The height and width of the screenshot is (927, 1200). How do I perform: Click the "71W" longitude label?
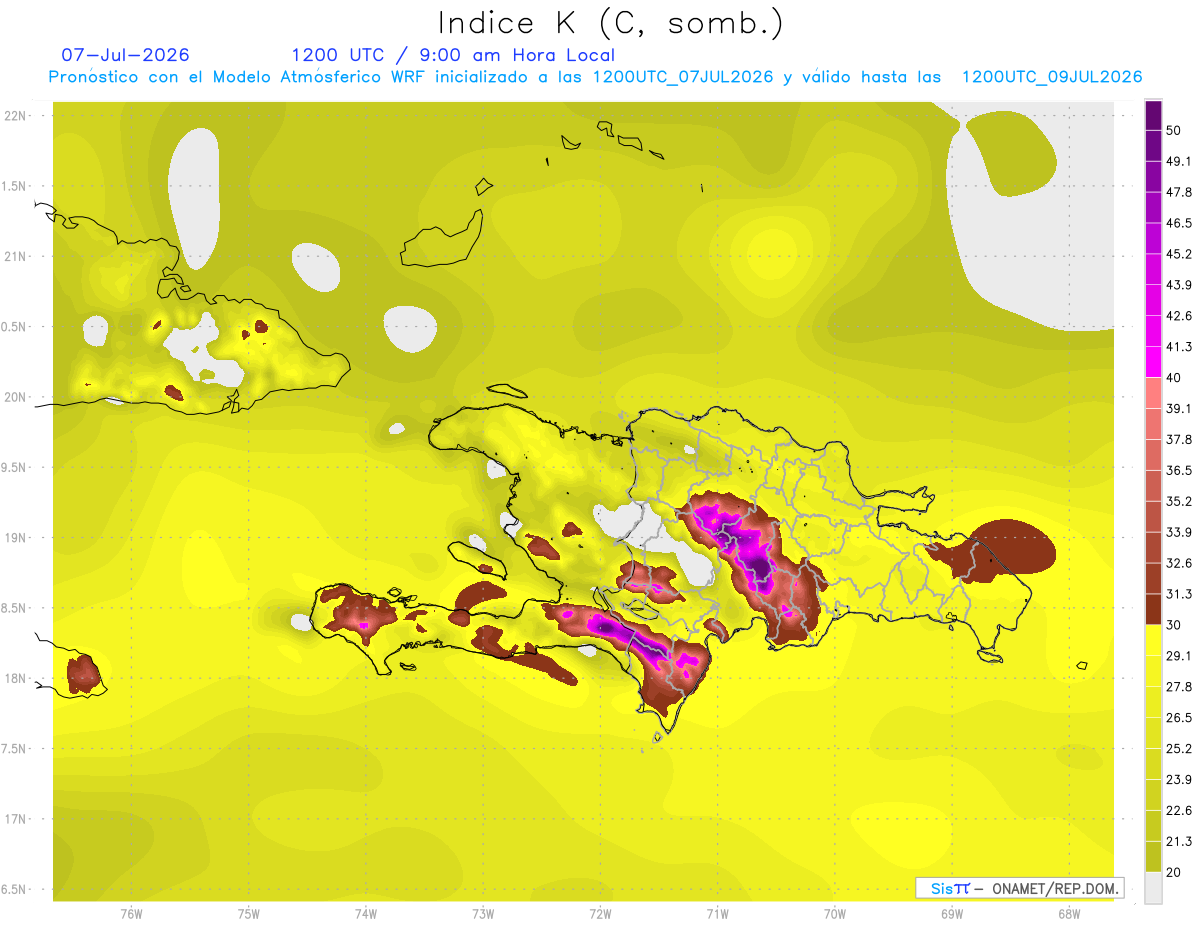[x=717, y=914]
